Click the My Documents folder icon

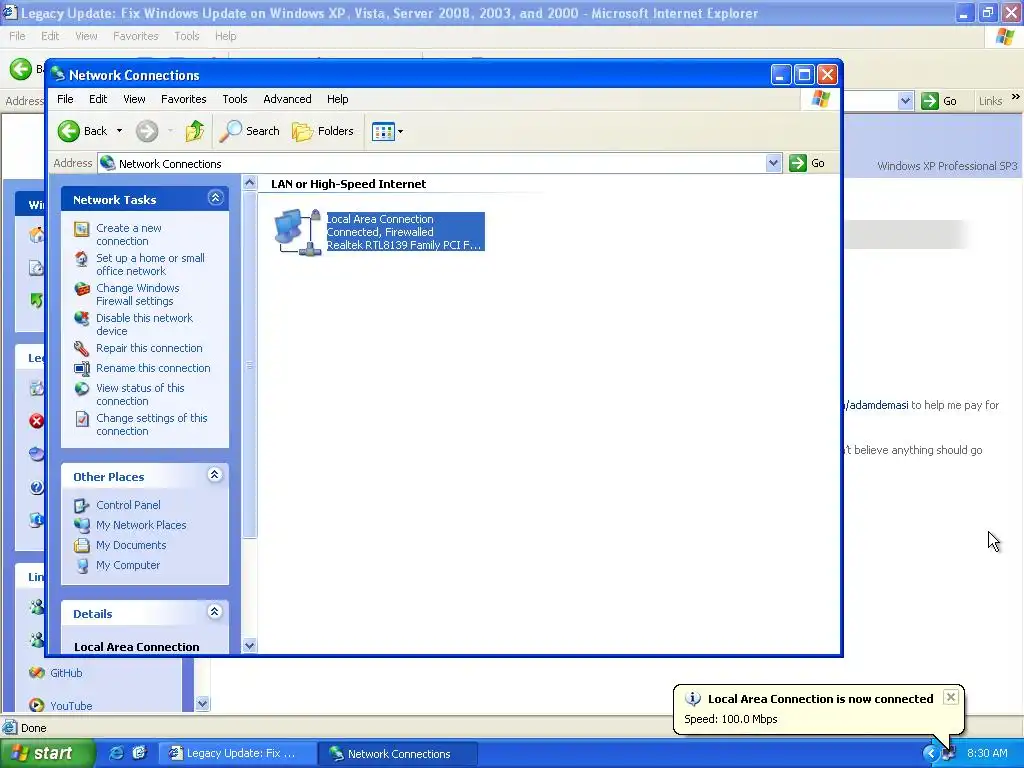coord(82,545)
